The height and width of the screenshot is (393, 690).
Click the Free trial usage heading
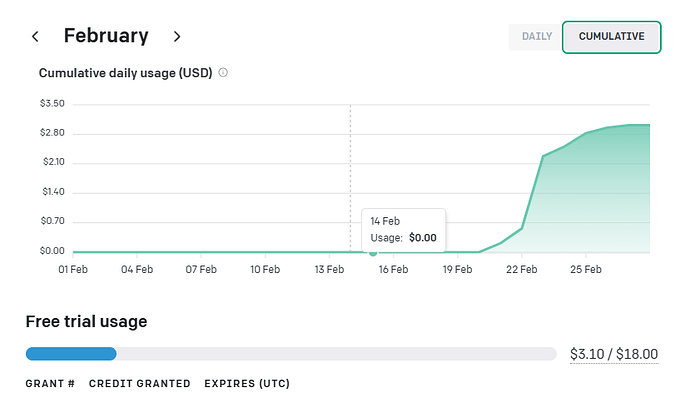(86, 322)
